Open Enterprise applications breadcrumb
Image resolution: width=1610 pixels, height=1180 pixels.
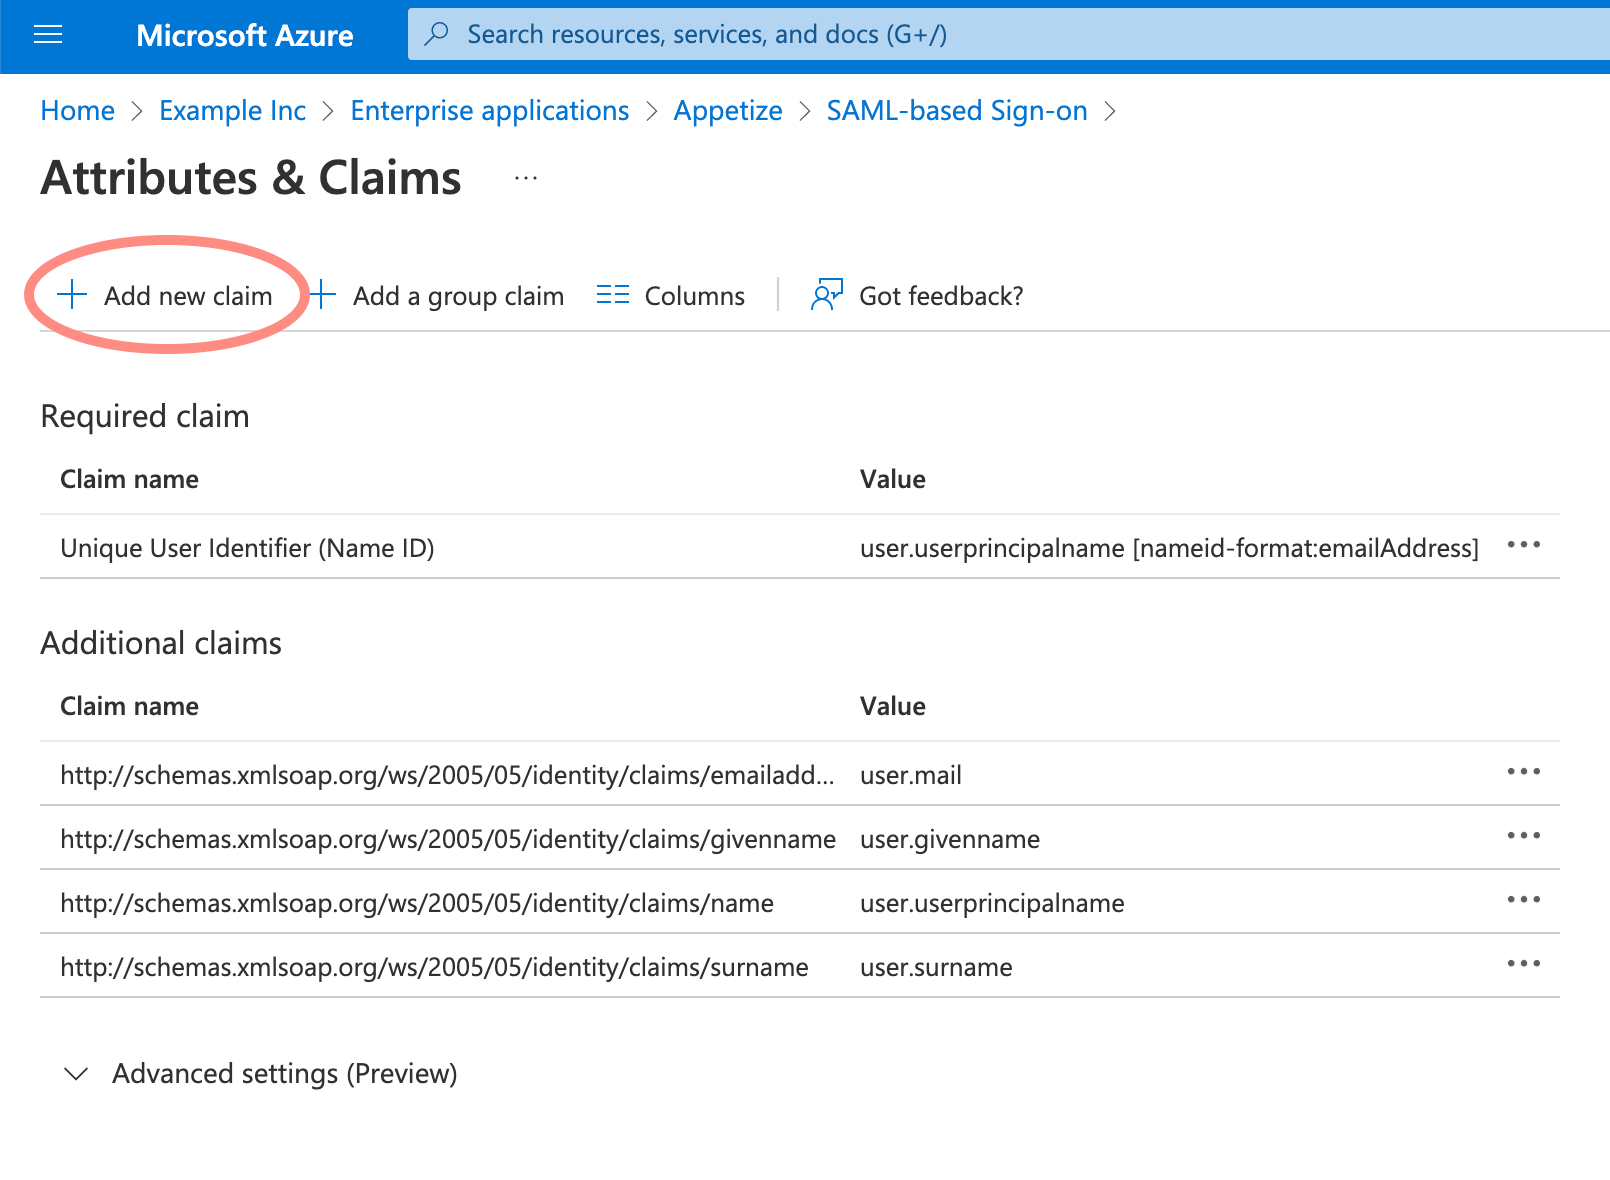click(489, 111)
